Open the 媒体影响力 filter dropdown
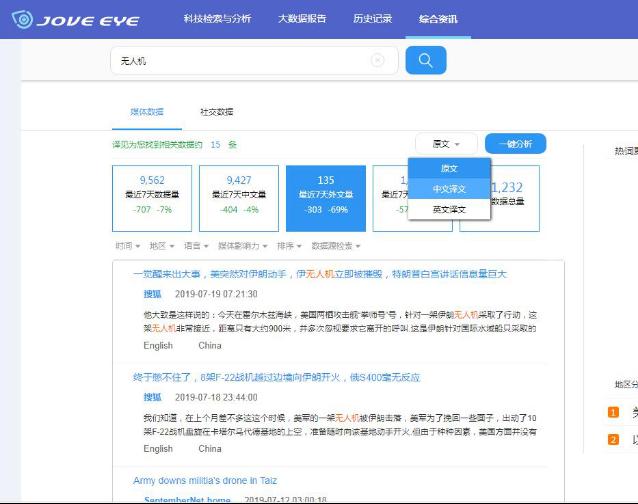The height and width of the screenshot is (504, 638). [243, 246]
